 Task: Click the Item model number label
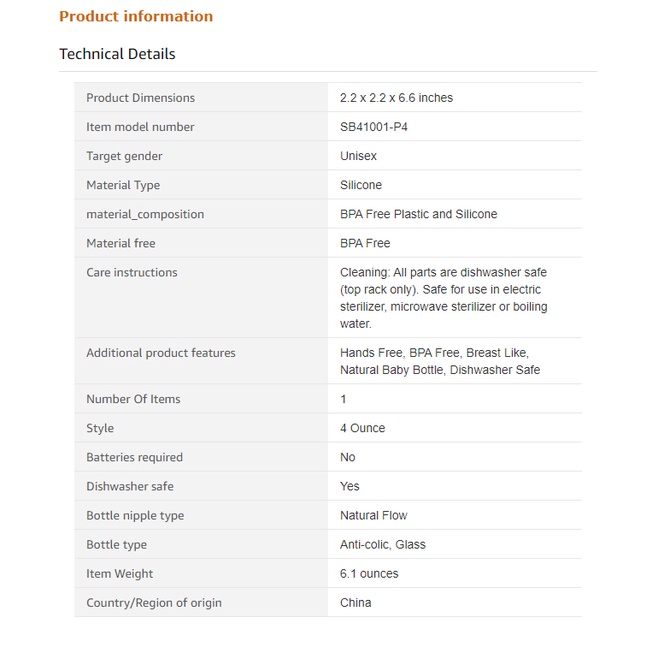140,127
